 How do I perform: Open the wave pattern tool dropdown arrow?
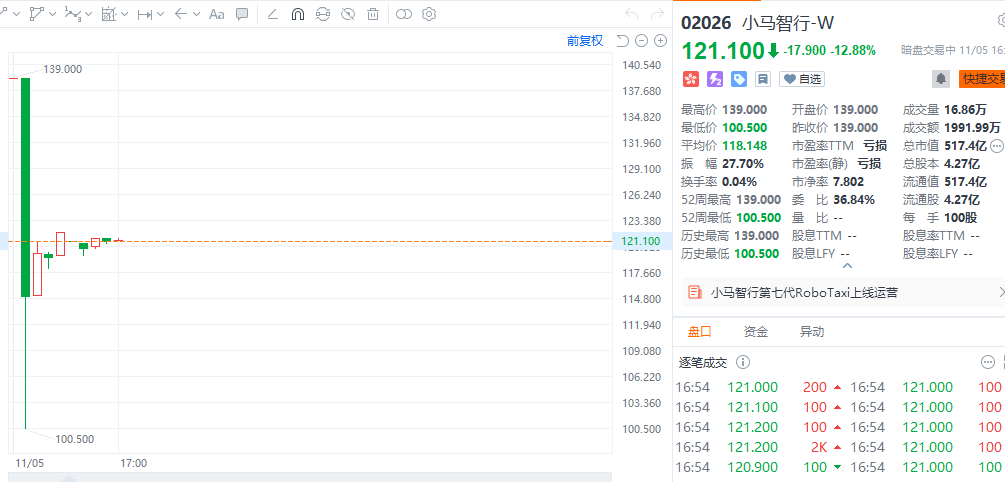pos(88,14)
